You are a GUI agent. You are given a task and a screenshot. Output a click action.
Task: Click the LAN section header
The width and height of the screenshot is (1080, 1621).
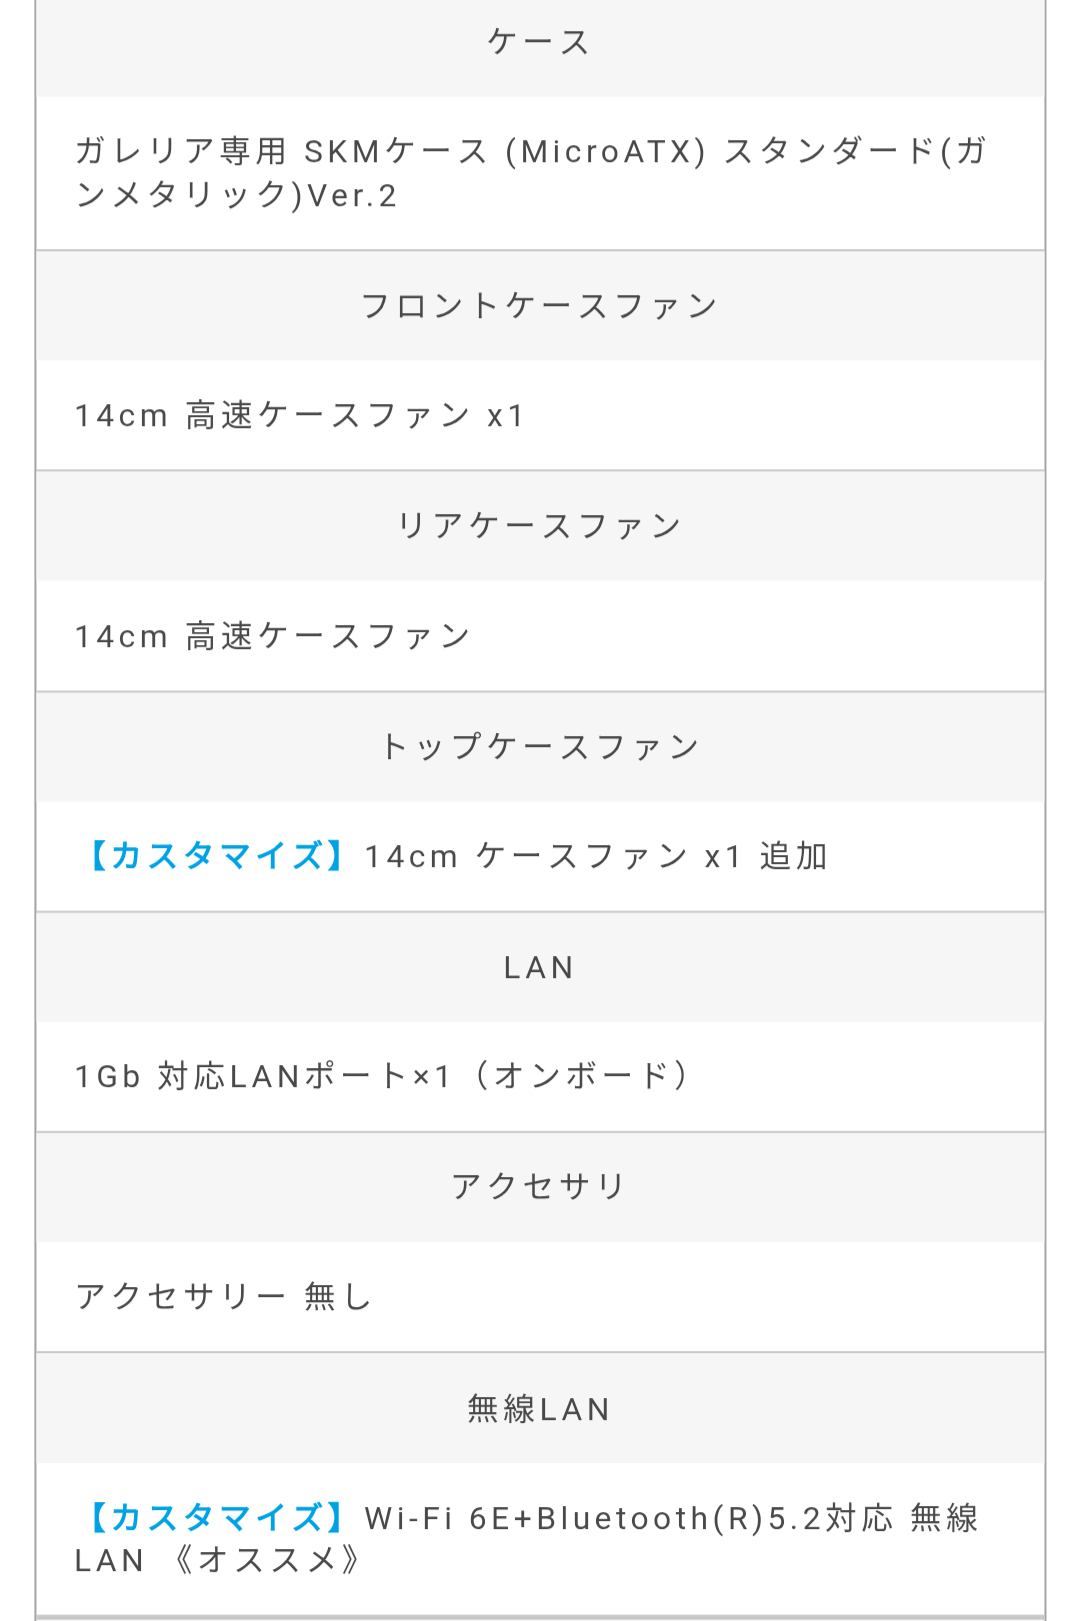(x=539, y=968)
